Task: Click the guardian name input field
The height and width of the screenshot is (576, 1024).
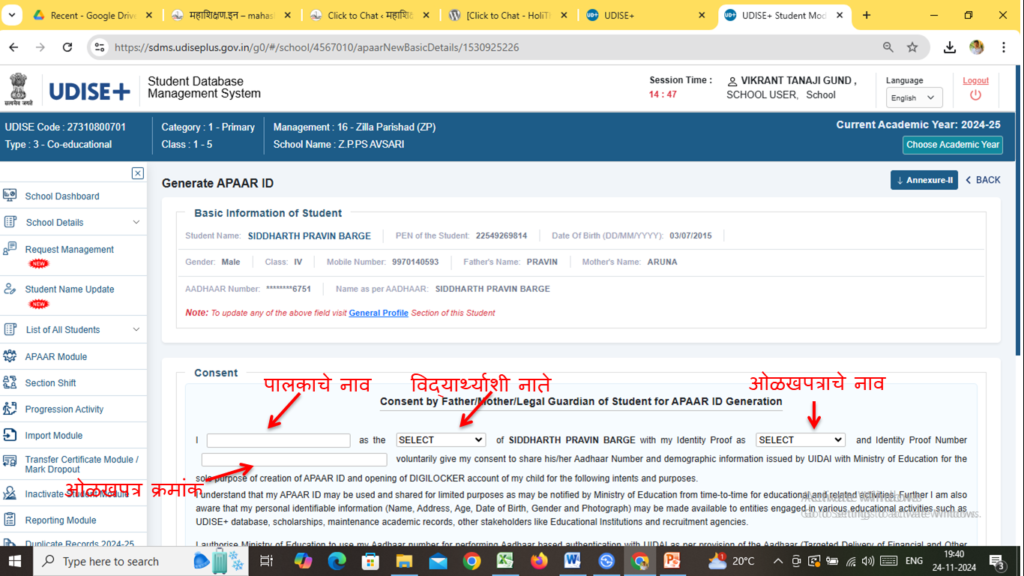Action: [278, 441]
